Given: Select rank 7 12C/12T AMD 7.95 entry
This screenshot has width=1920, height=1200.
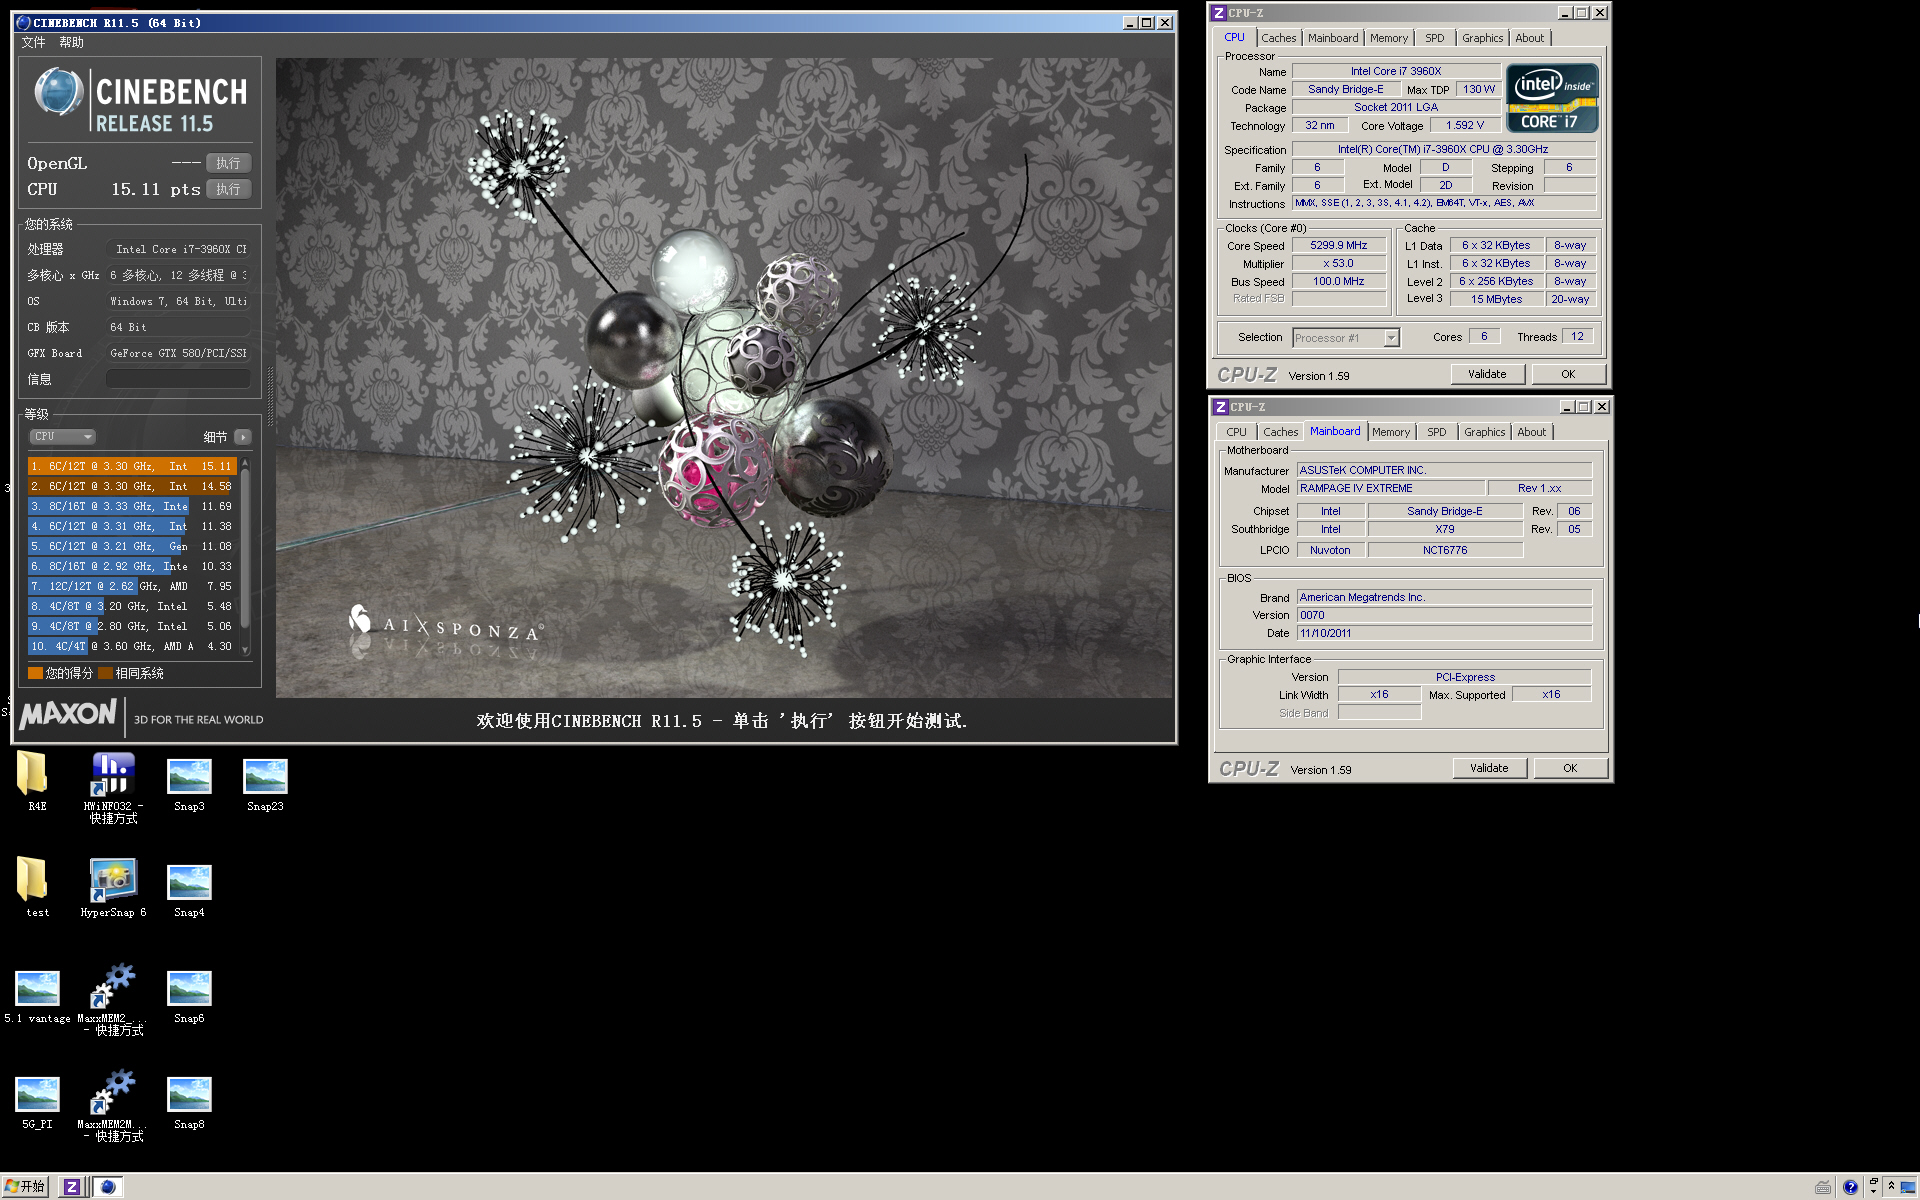Looking at the screenshot, I should (132, 586).
